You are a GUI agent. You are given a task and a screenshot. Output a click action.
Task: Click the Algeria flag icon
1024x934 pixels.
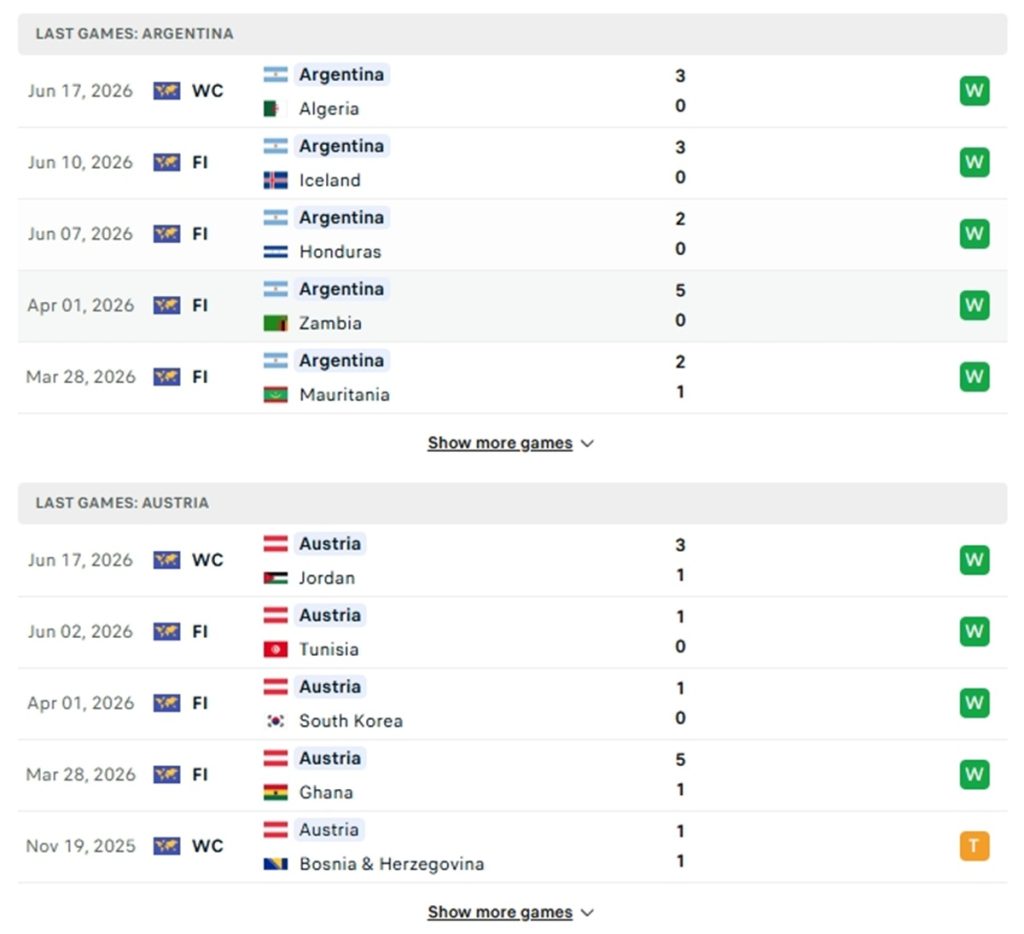pos(275,108)
